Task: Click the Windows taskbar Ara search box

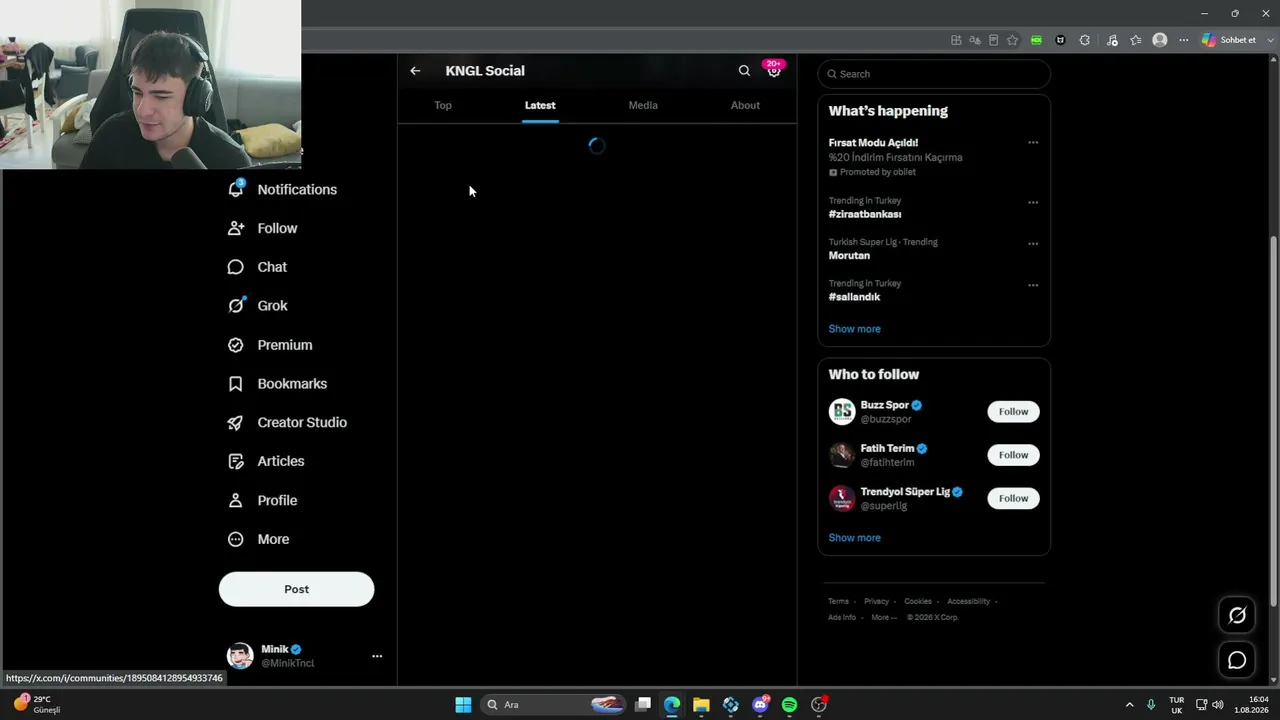Action: coord(553,705)
